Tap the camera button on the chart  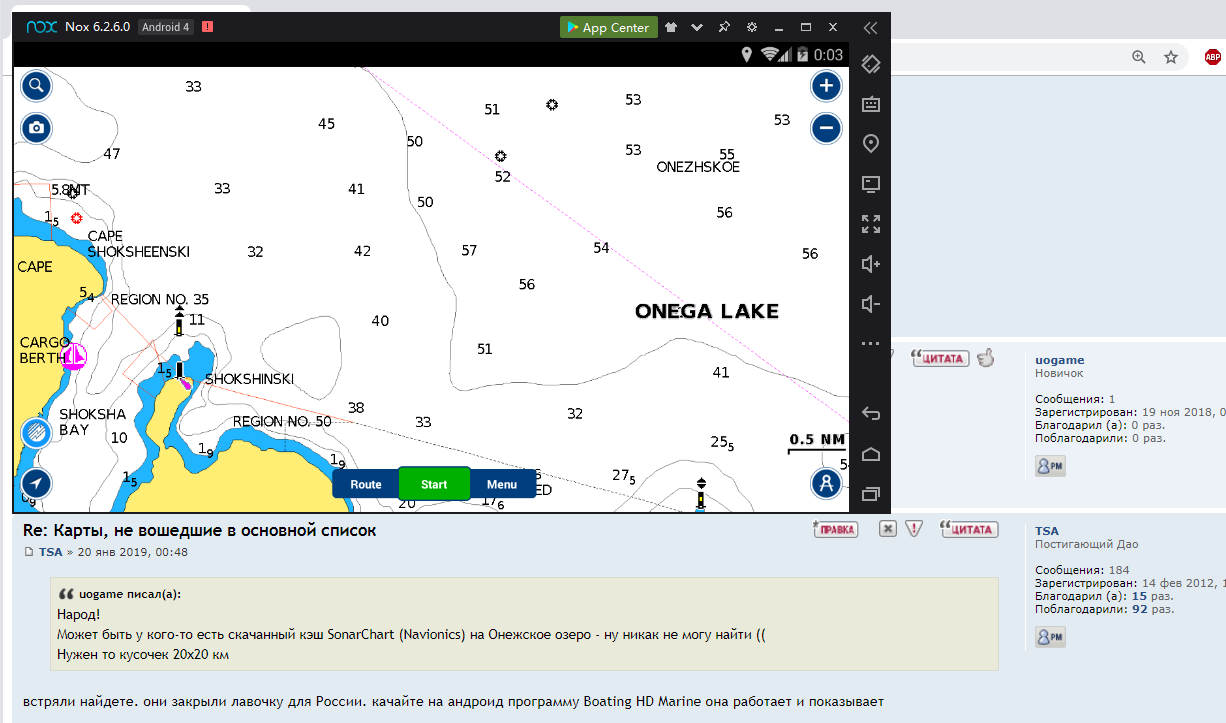coord(37,128)
